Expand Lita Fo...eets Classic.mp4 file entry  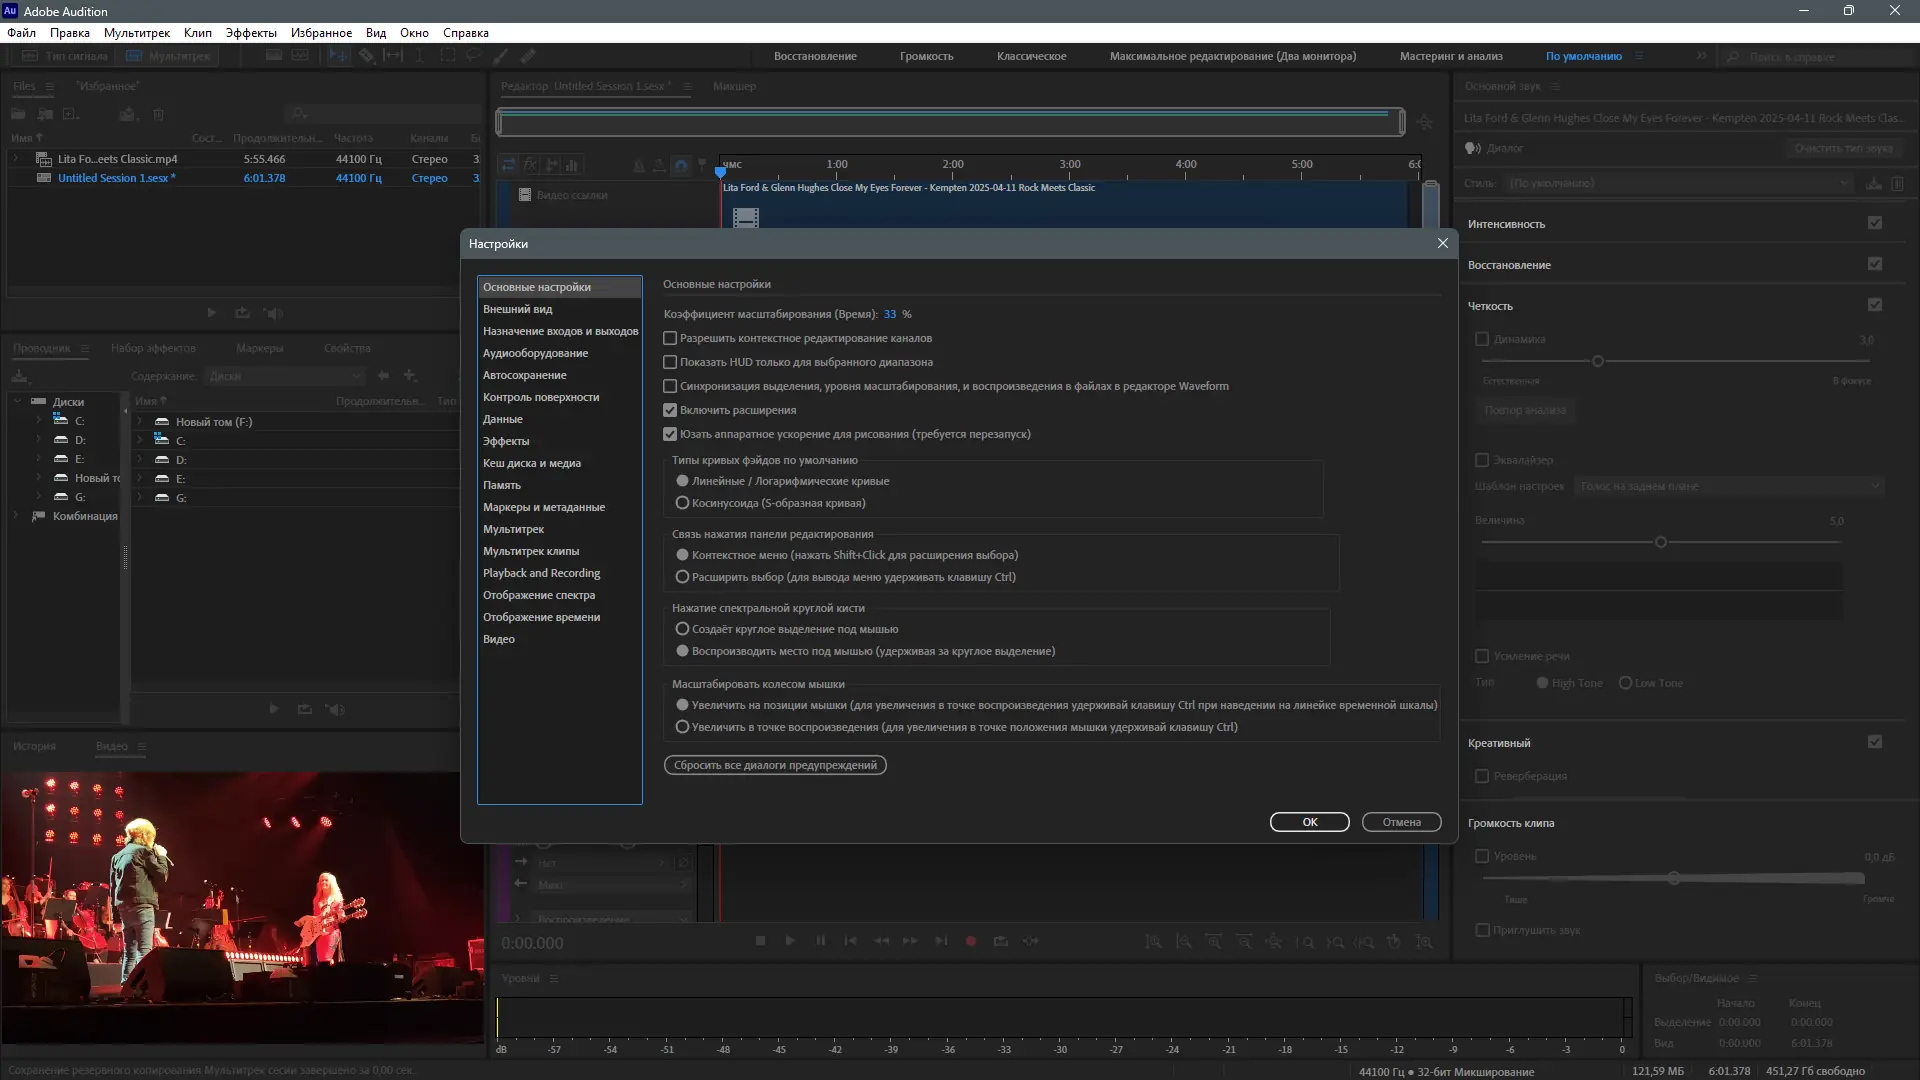[15, 159]
